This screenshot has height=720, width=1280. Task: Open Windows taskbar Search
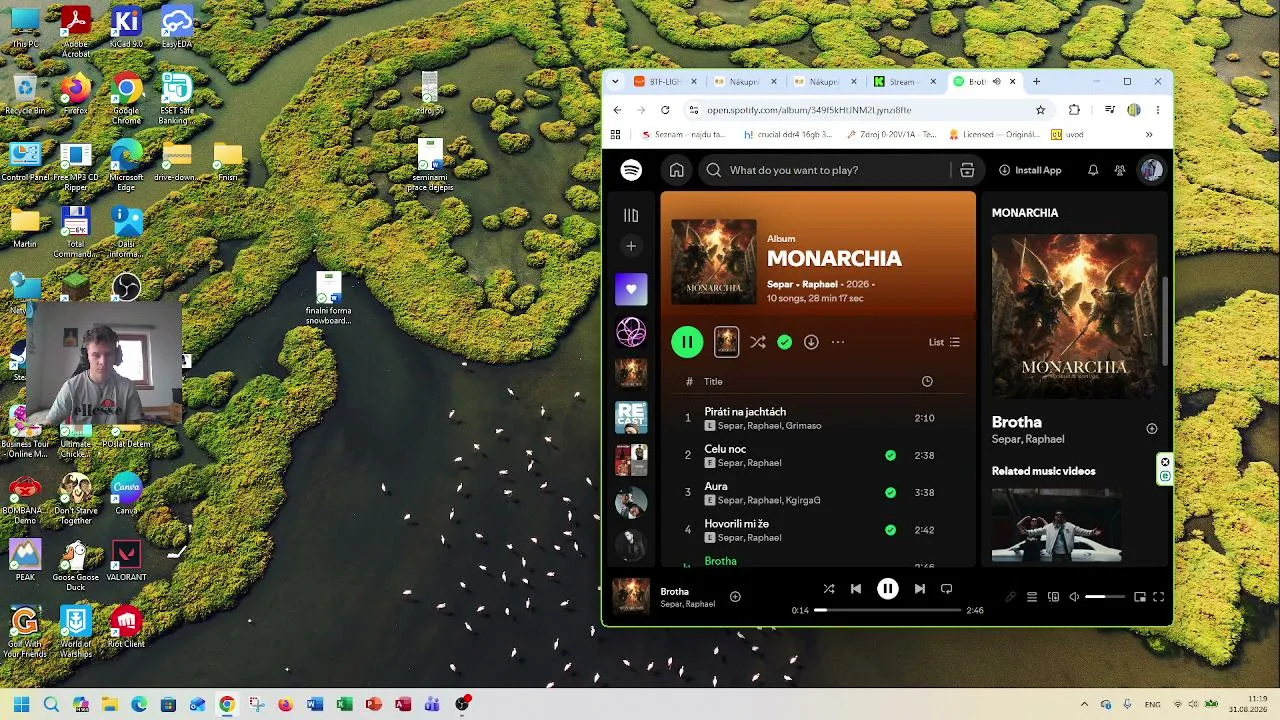pyautogui.click(x=51, y=704)
